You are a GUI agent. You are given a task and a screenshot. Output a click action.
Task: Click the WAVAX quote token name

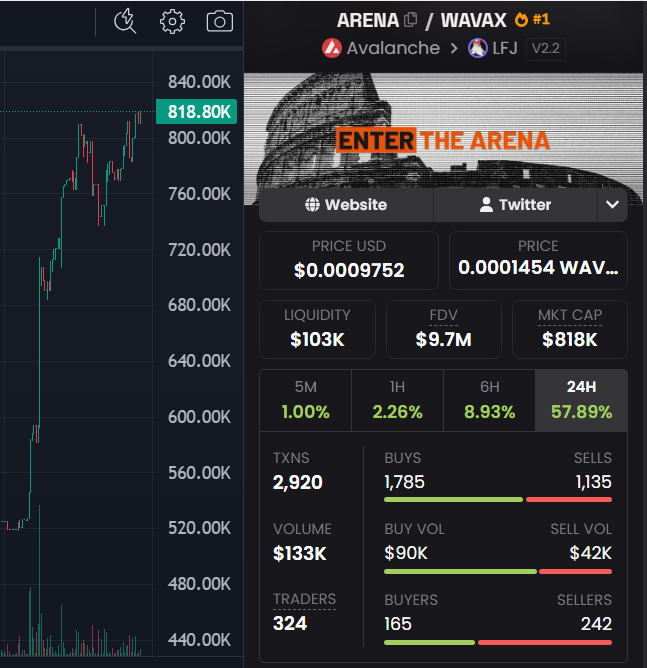click(474, 20)
